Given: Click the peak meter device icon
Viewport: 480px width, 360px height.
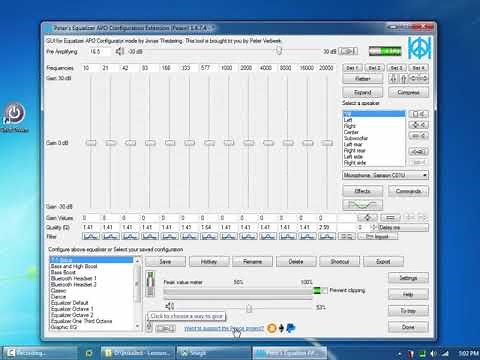Looking at the screenshot, I should click(150, 284).
